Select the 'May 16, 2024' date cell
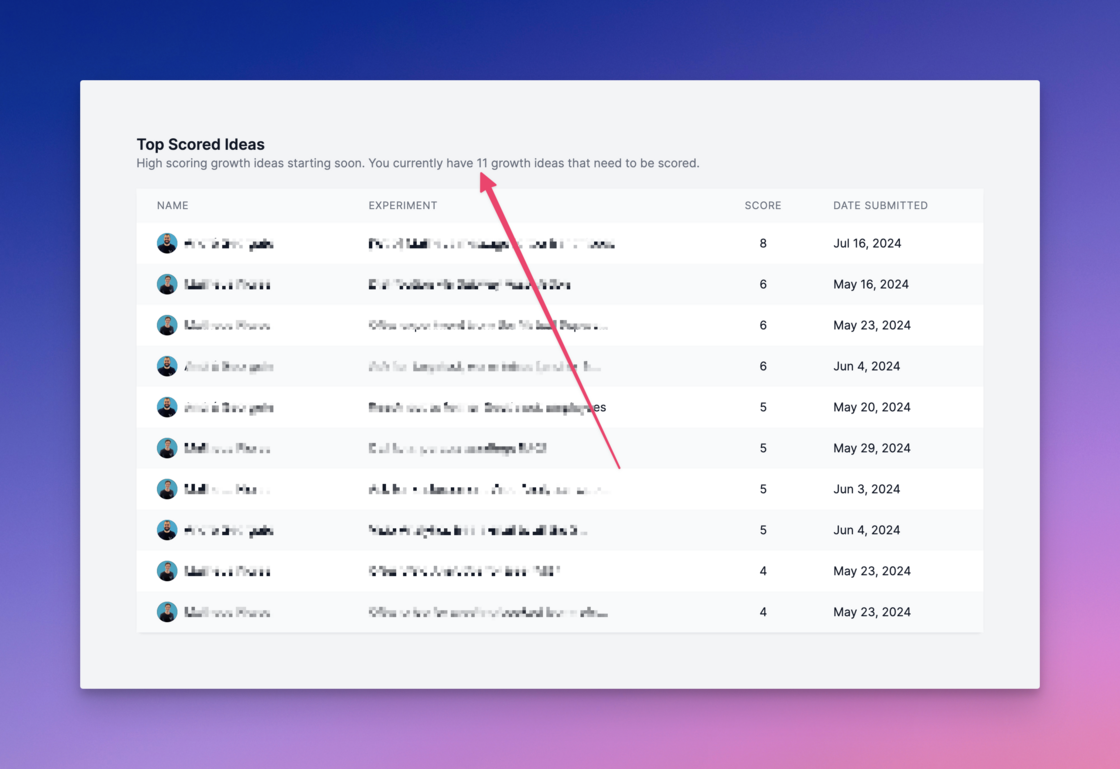The height and width of the screenshot is (769, 1120). 871,284
